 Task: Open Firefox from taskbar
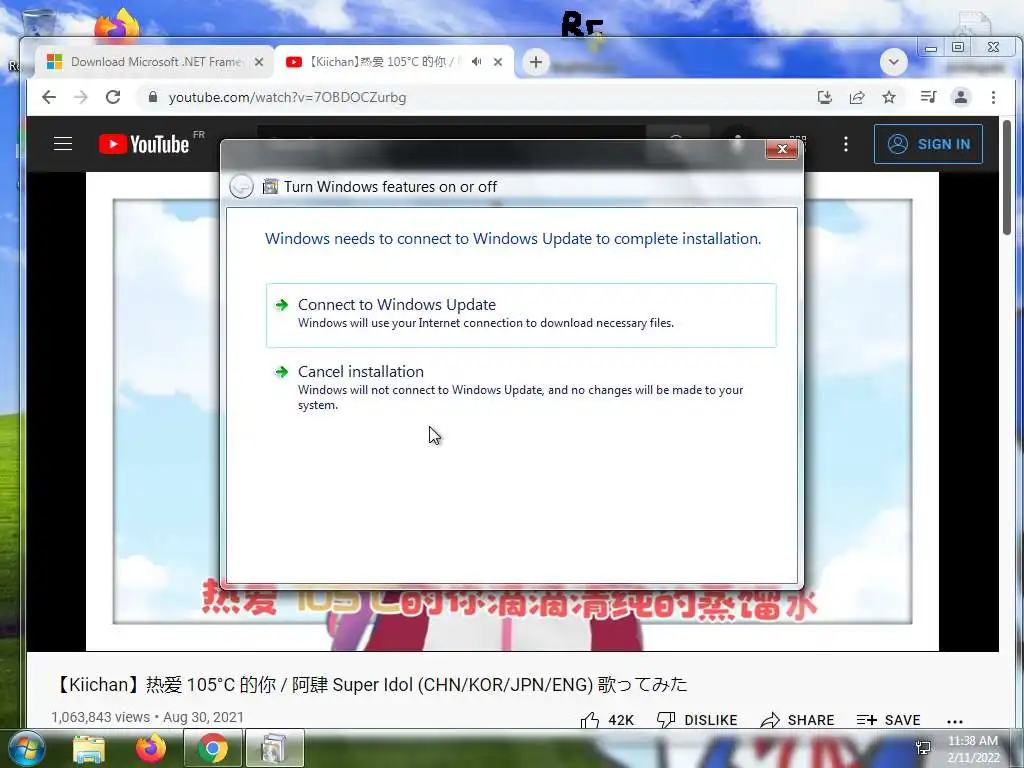click(x=151, y=749)
